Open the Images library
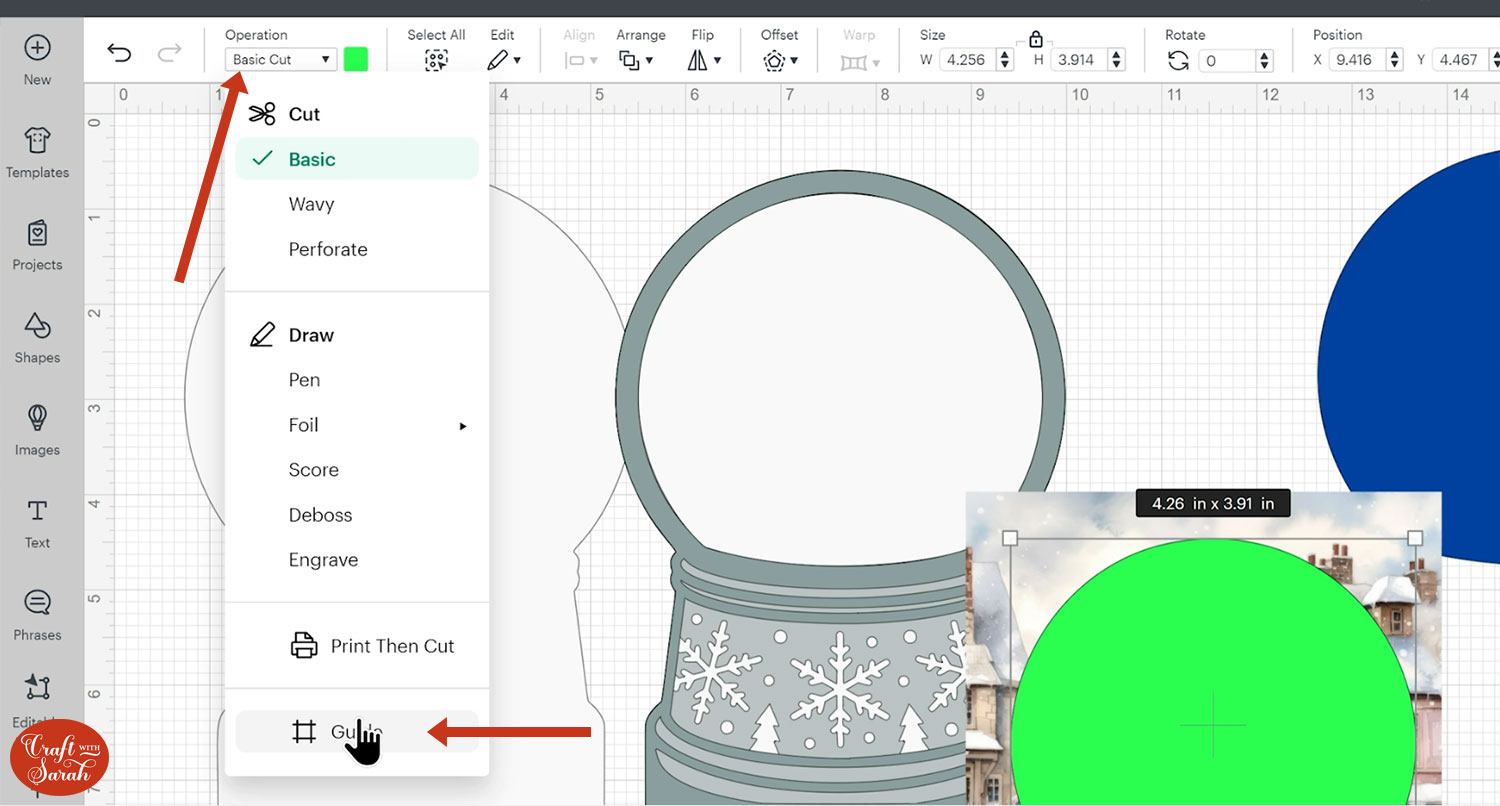Viewport: 1500px width, 806px height. point(37,430)
